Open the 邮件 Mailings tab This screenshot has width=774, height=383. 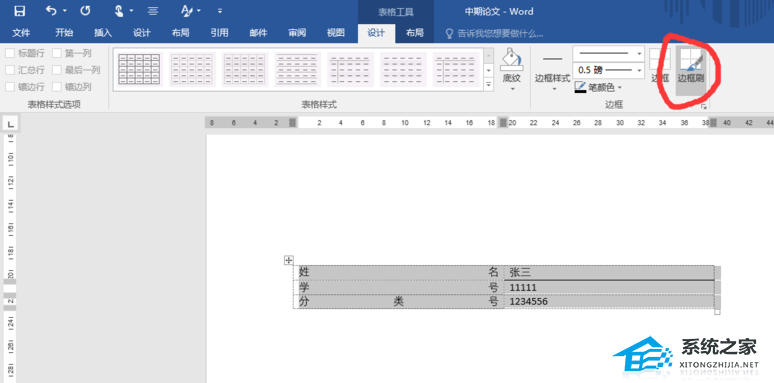(258, 33)
